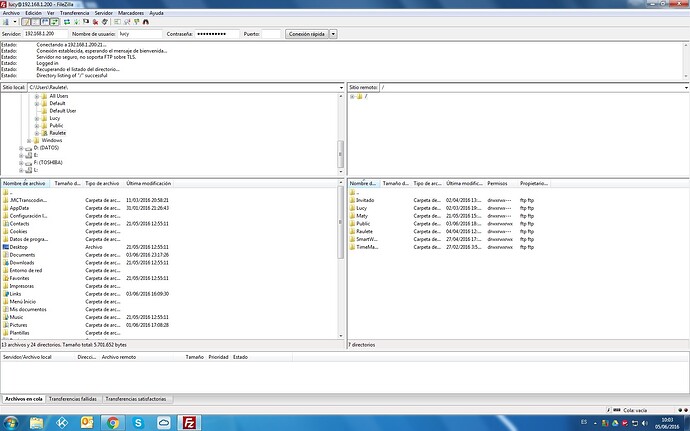Open the Edición menu
Screen dimensions: 690x431
[x=33, y=13]
